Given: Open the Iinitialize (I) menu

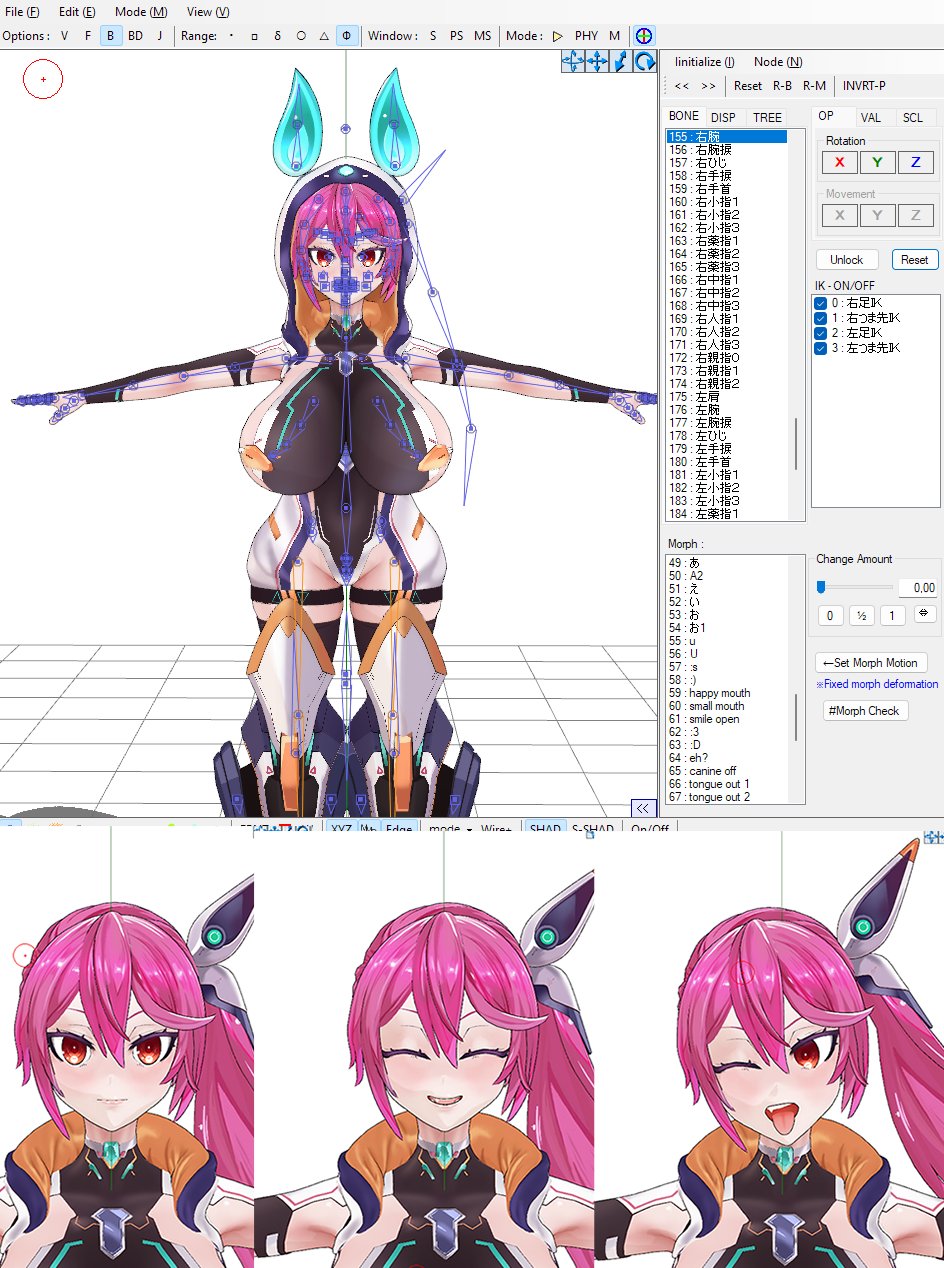Looking at the screenshot, I should tap(704, 62).
